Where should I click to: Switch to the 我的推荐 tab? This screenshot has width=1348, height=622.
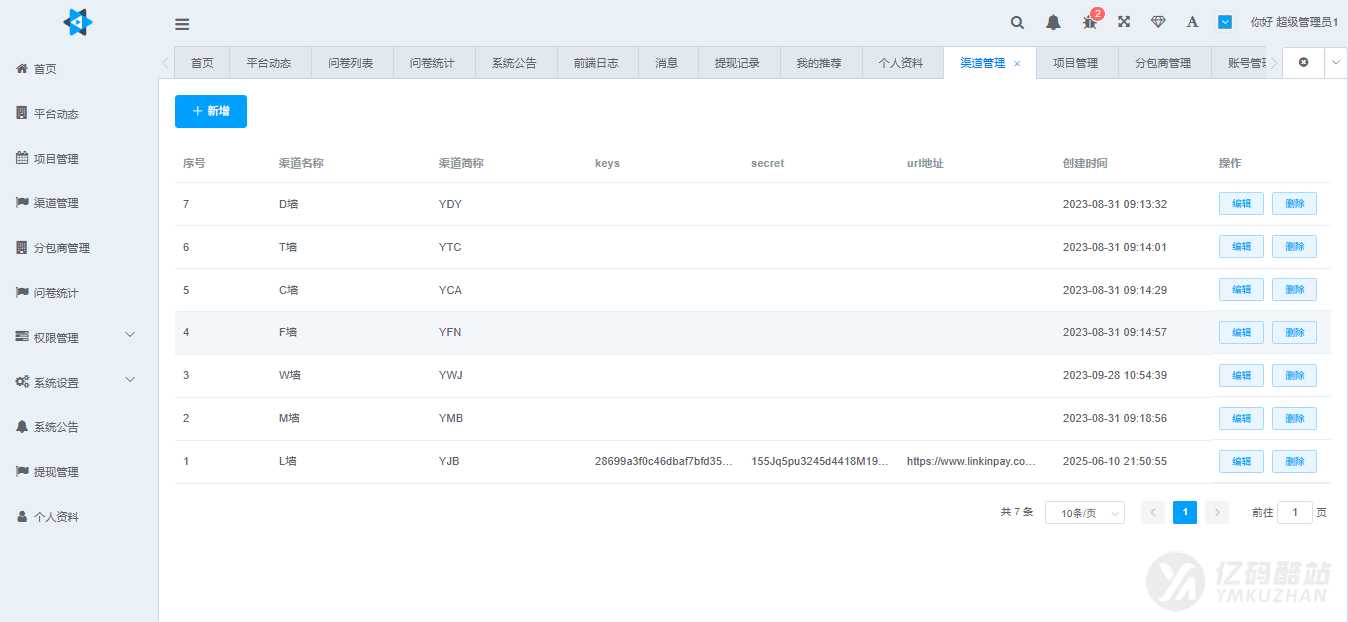coord(819,63)
